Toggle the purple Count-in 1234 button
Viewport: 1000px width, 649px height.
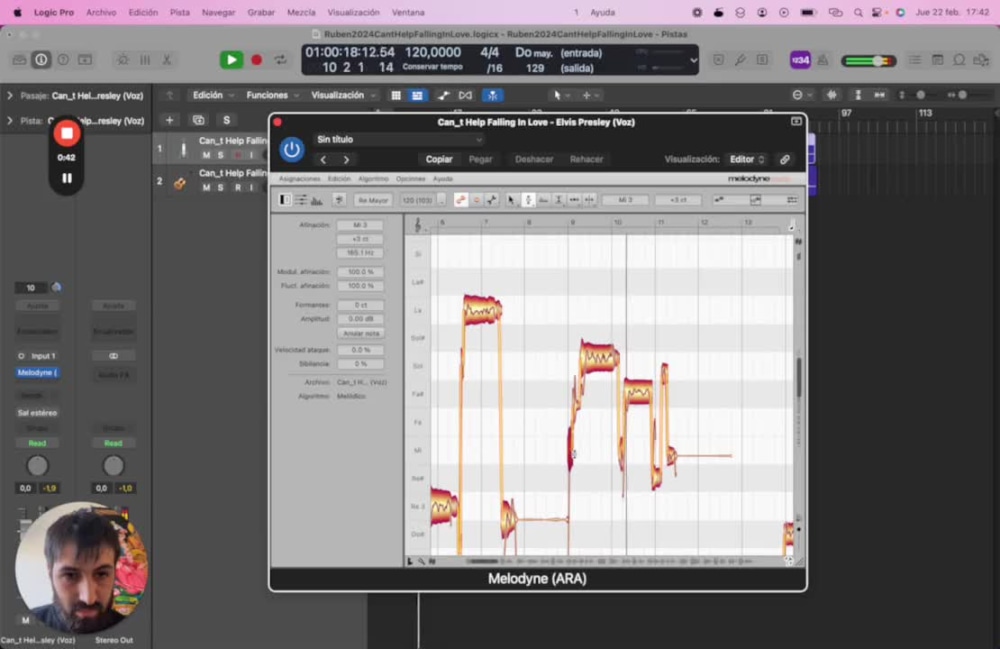point(800,60)
